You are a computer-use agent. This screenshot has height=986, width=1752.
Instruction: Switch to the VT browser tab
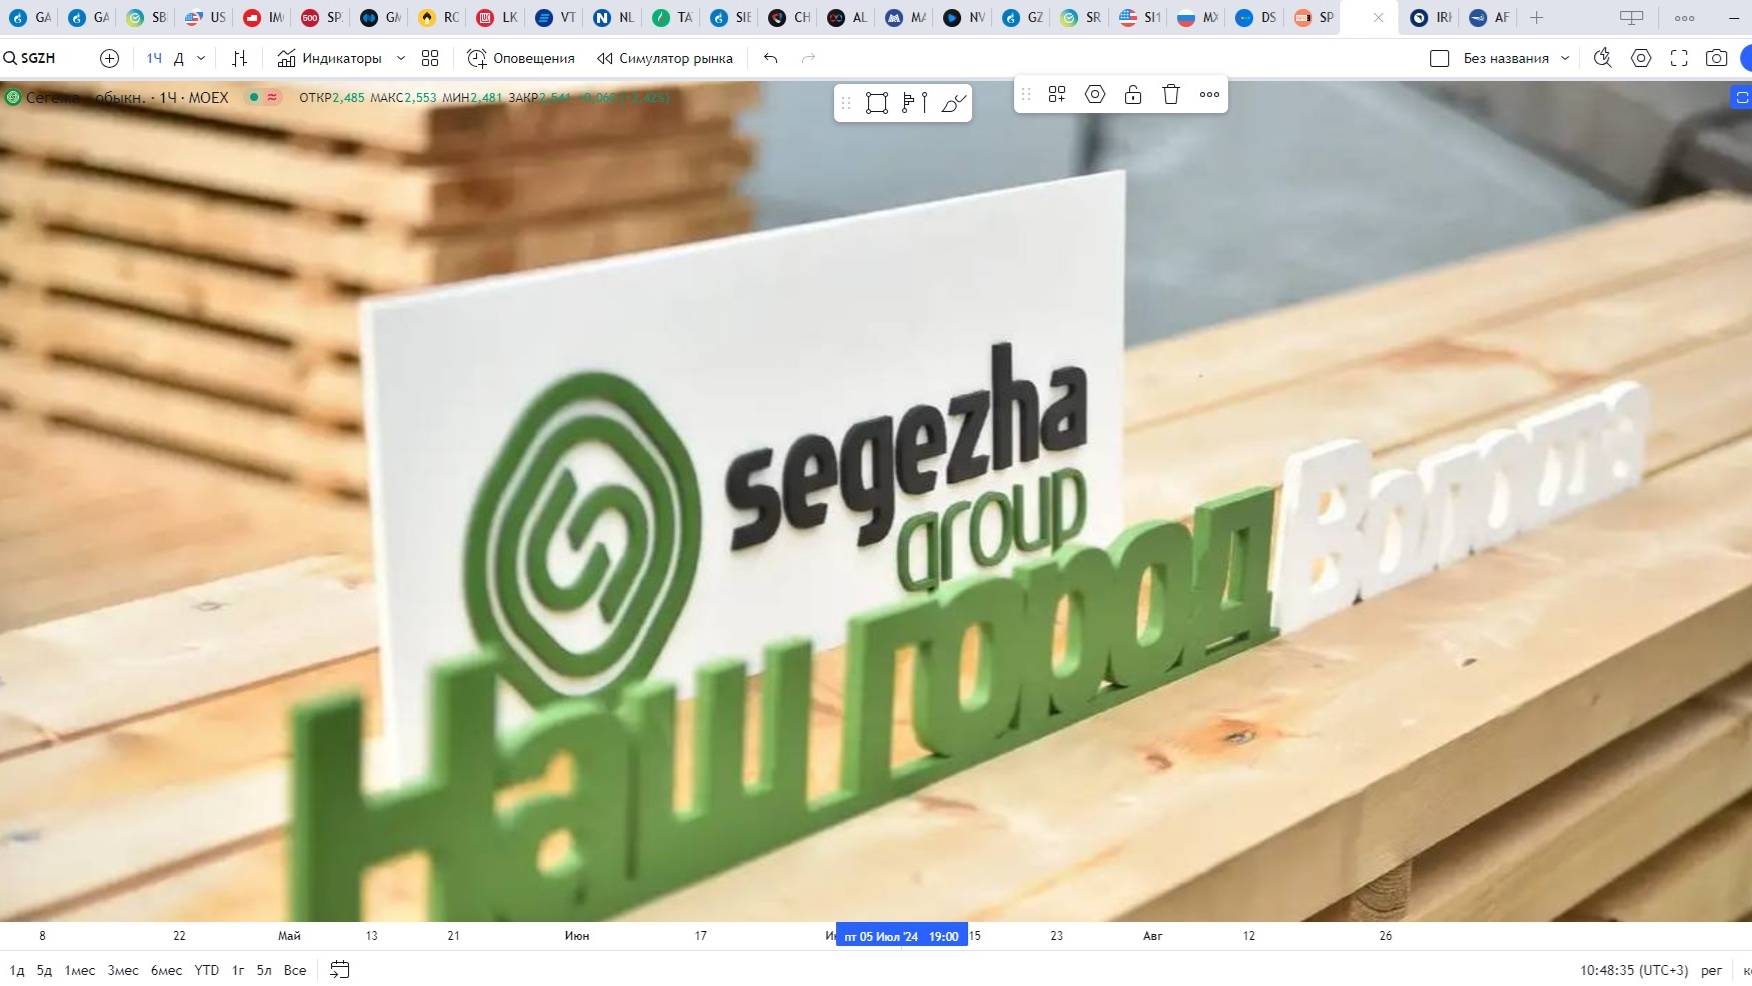point(556,17)
